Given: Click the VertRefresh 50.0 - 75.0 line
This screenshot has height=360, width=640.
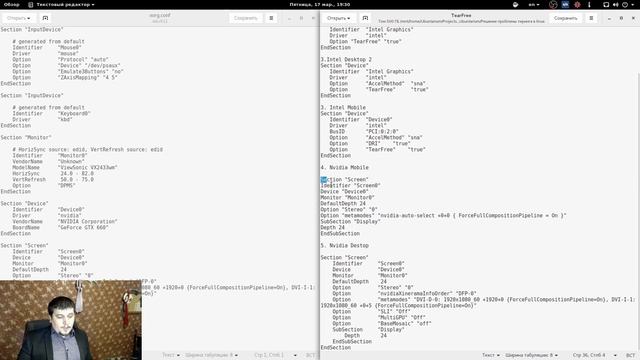Looking at the screenshot, I should pyautogui.click(x=53, y=180).
